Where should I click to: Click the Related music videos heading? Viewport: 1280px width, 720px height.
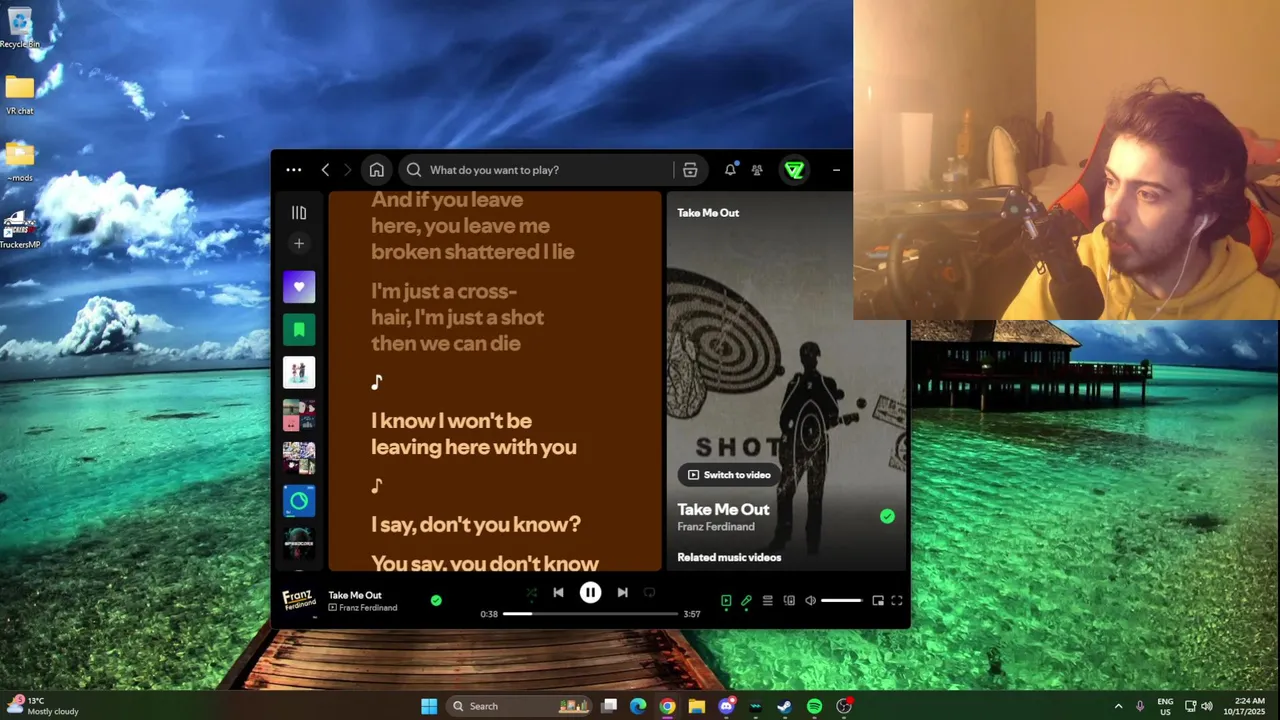click(729, 557)
